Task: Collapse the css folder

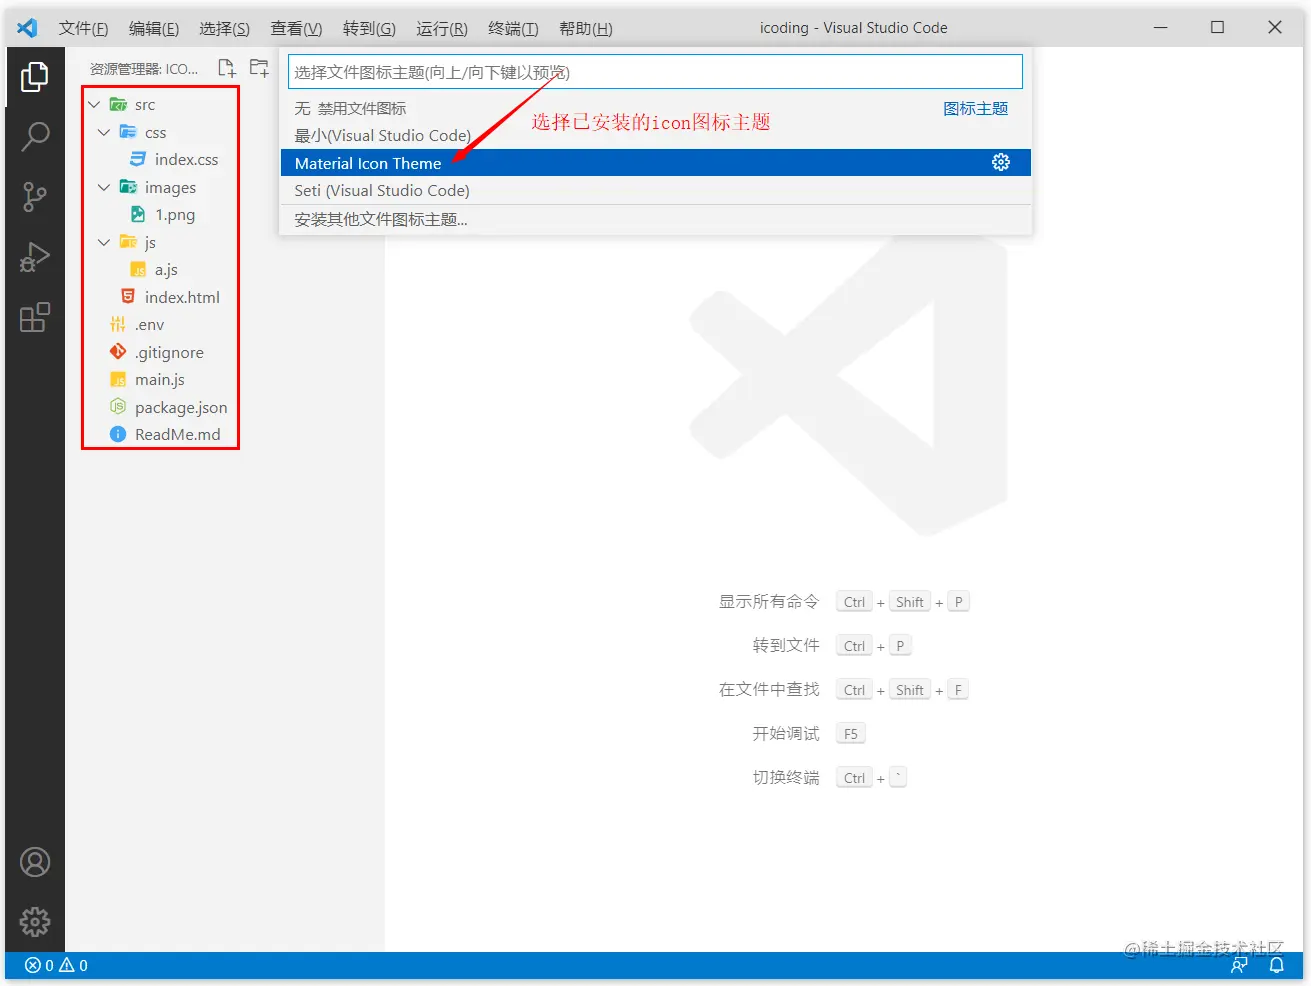Action: pos(104,132)
